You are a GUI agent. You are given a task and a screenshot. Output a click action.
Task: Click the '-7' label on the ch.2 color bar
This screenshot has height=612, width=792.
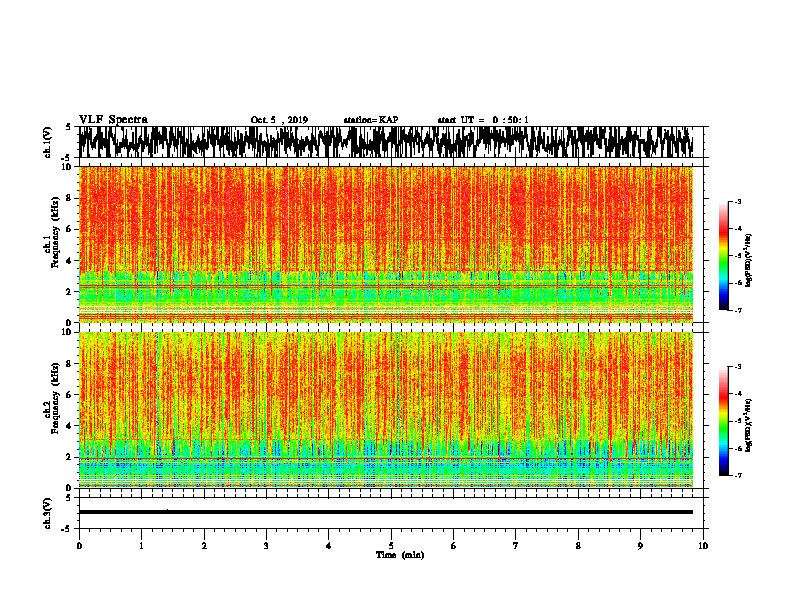[737, 475]
